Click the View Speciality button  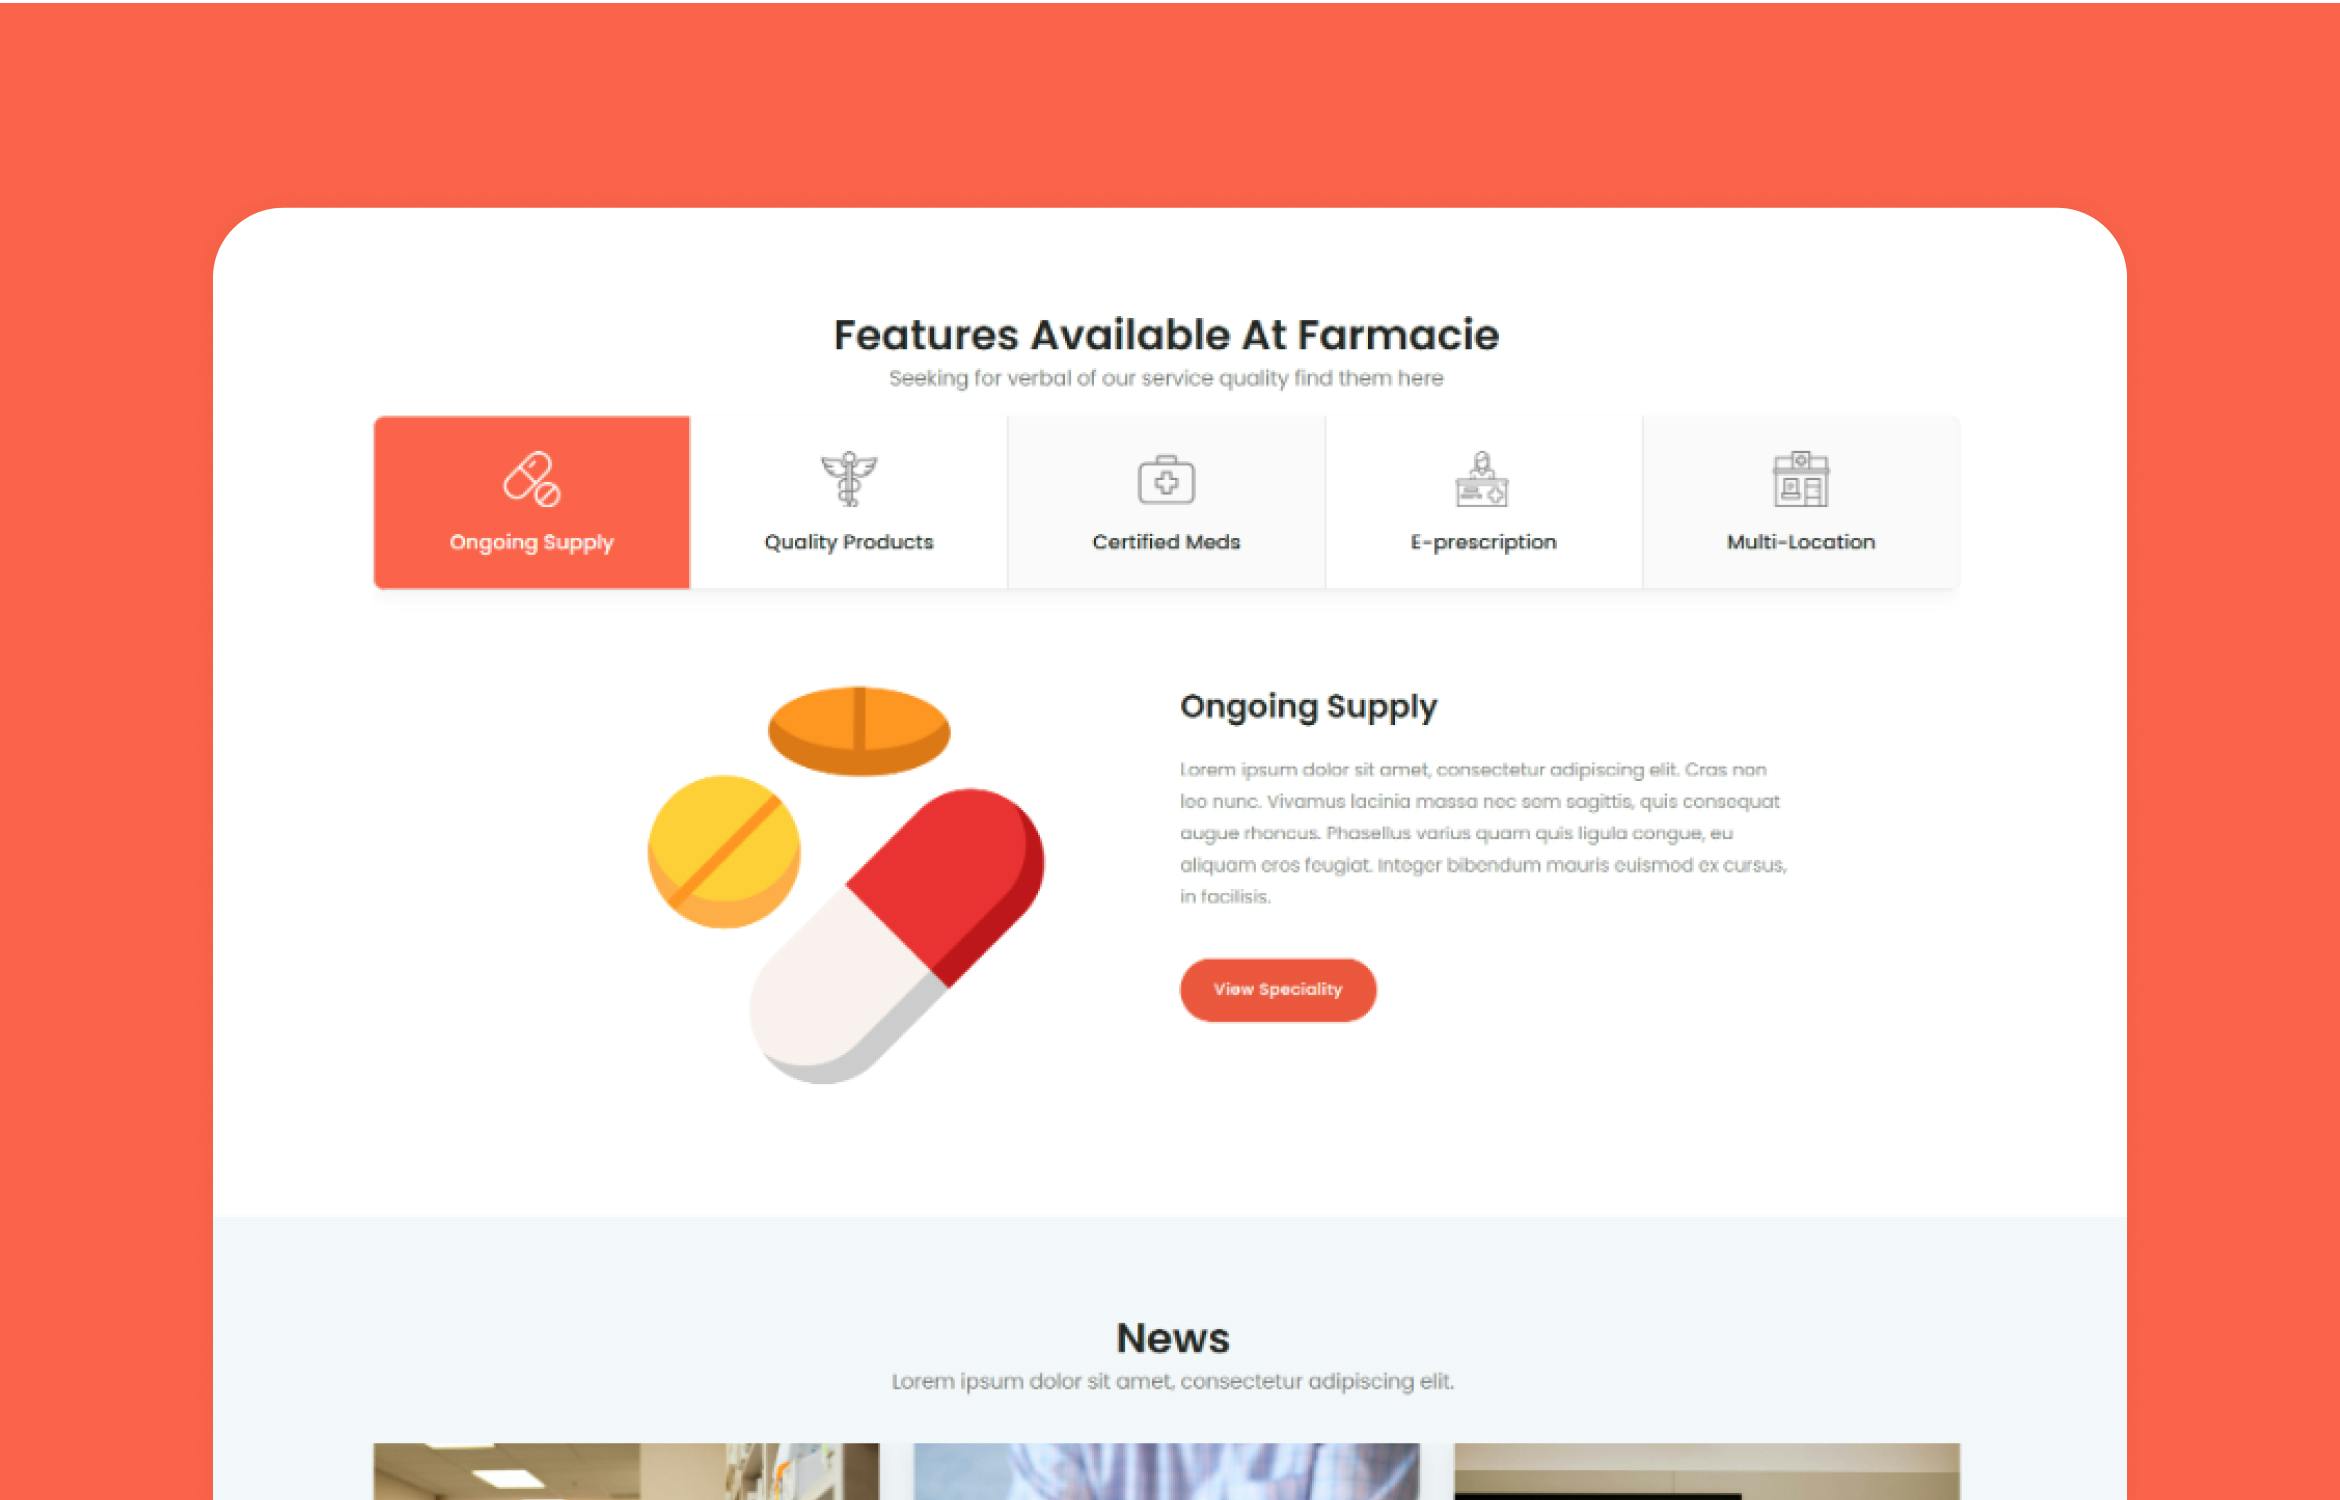pos(1278,990)
